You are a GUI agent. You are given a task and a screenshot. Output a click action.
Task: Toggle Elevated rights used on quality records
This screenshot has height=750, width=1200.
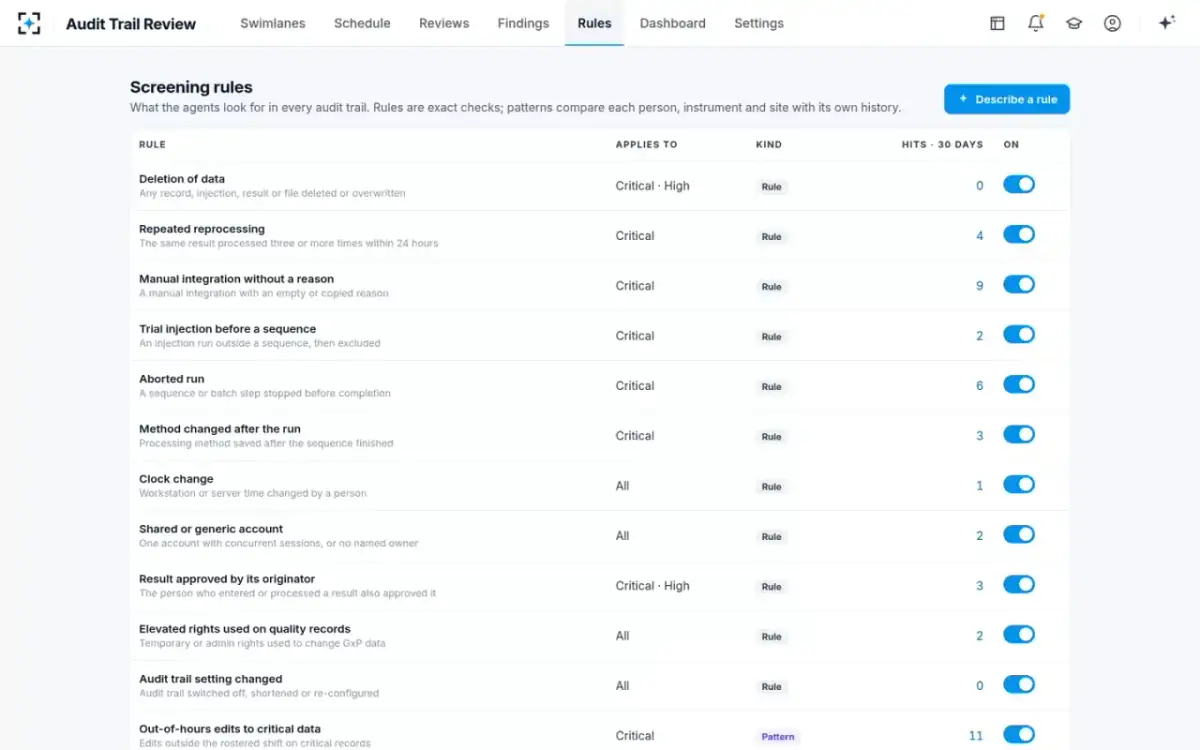1019,635
